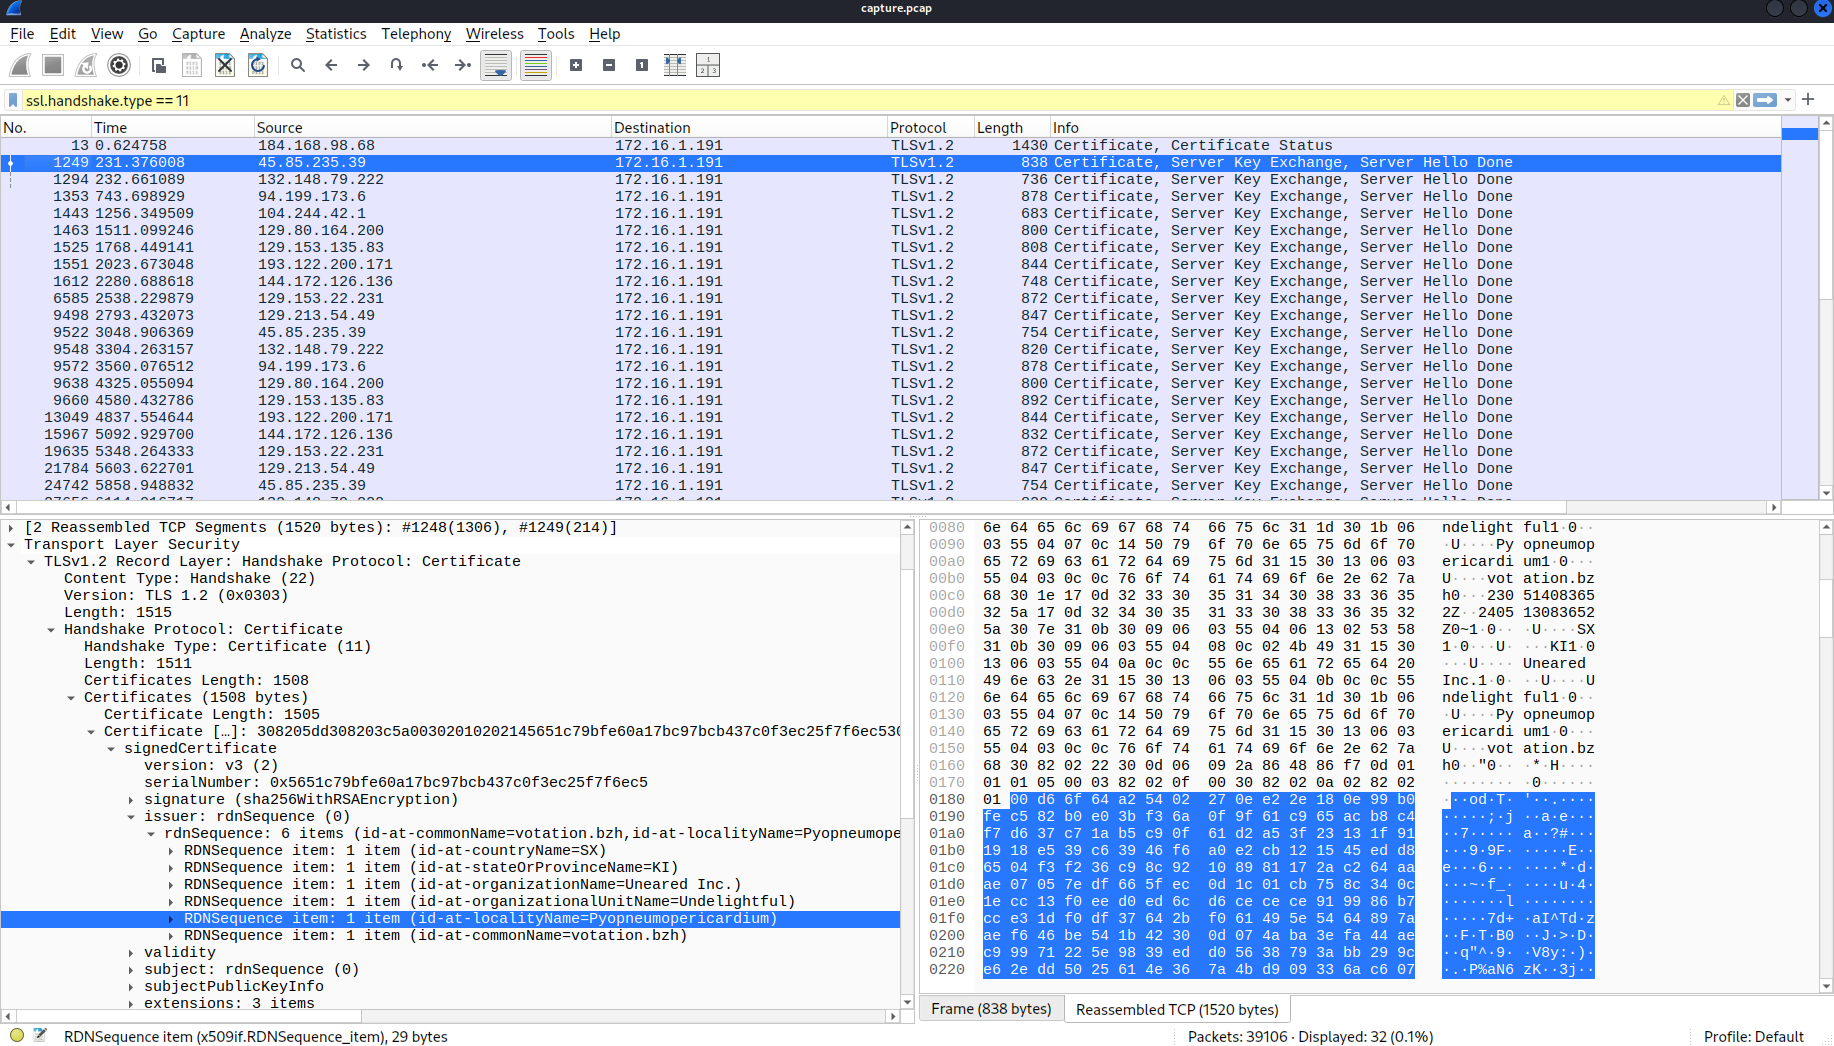This screenshot has width=1834, height=1046.
Task: Apply the display filter with arrow button
Action: click(1765, 100)
